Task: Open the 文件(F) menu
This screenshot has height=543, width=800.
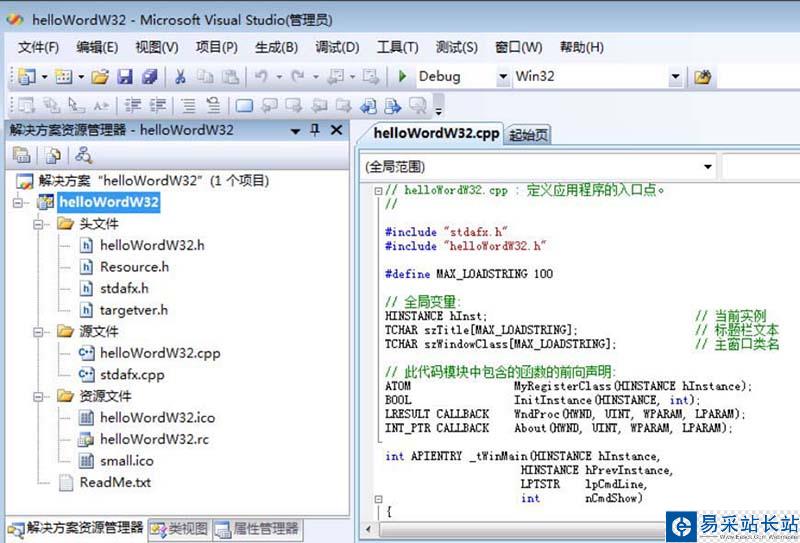Action: tap(38, 47)
